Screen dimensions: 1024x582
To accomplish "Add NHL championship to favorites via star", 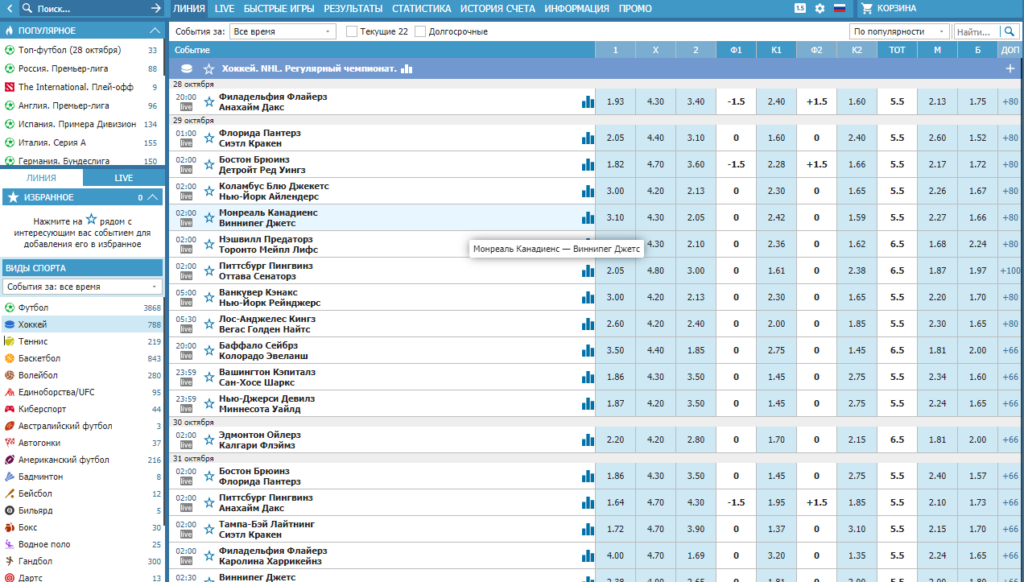I will tap(208, 69).
